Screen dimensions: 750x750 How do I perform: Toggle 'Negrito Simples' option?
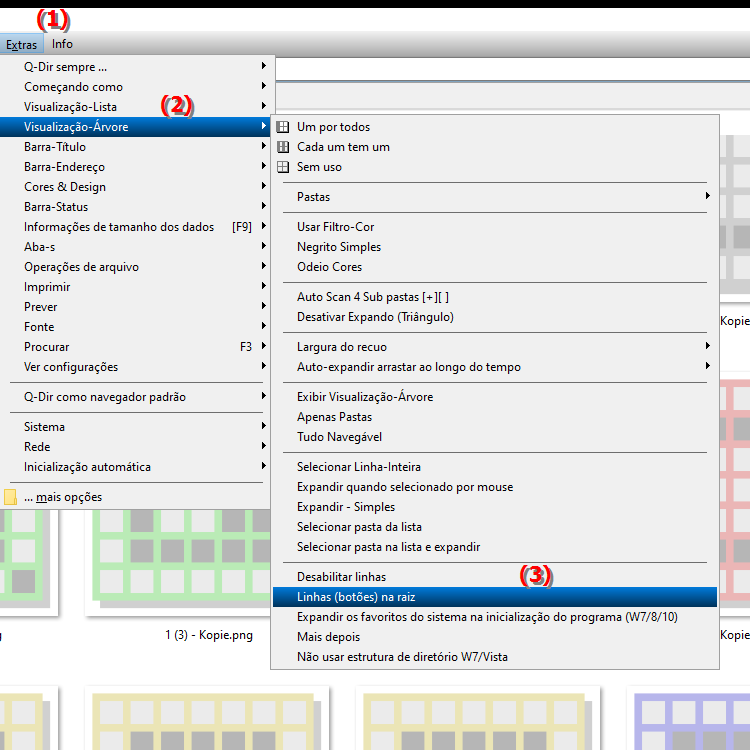click(495, 247)
